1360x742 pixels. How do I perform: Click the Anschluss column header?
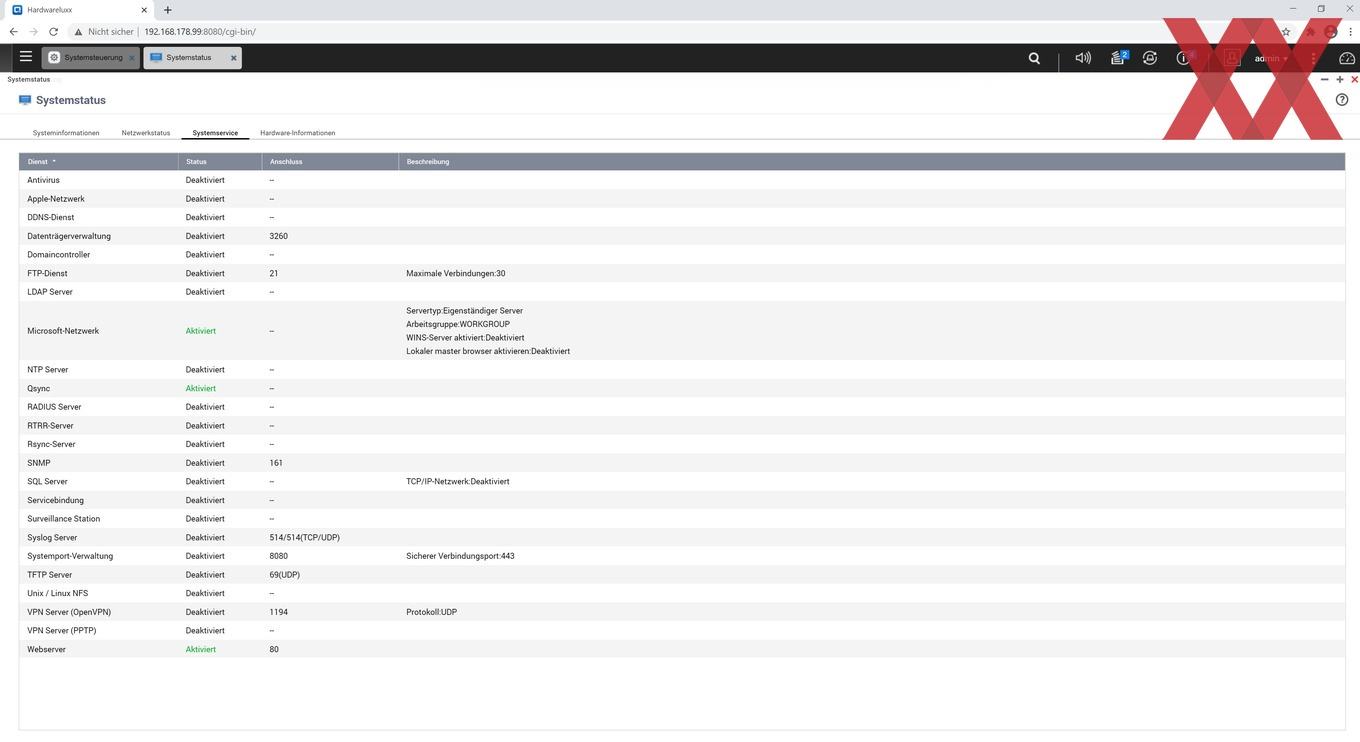pos(330,161)
